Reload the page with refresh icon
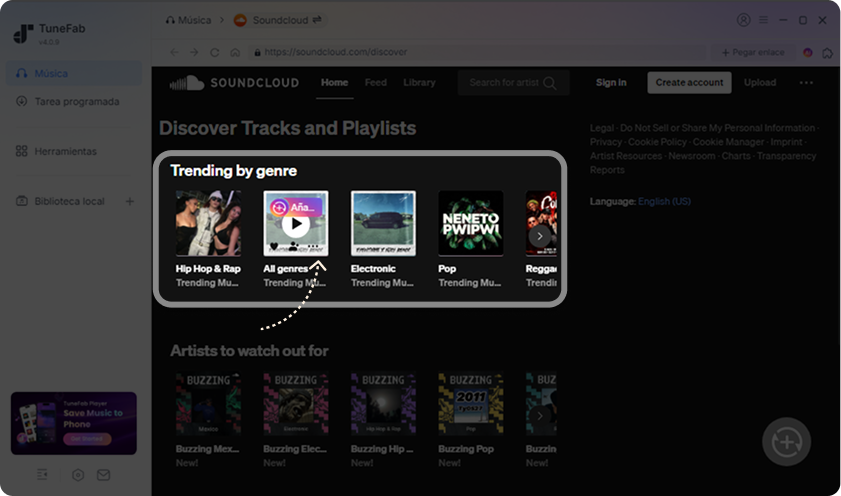This screenshot has width=841, height=496. click(x=215, y=52)
